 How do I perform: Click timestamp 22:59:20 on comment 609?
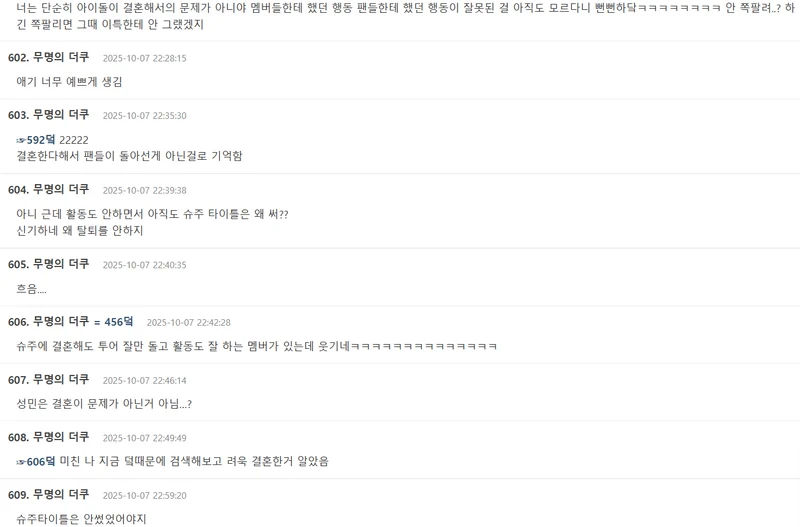click(x=144, y=495)
